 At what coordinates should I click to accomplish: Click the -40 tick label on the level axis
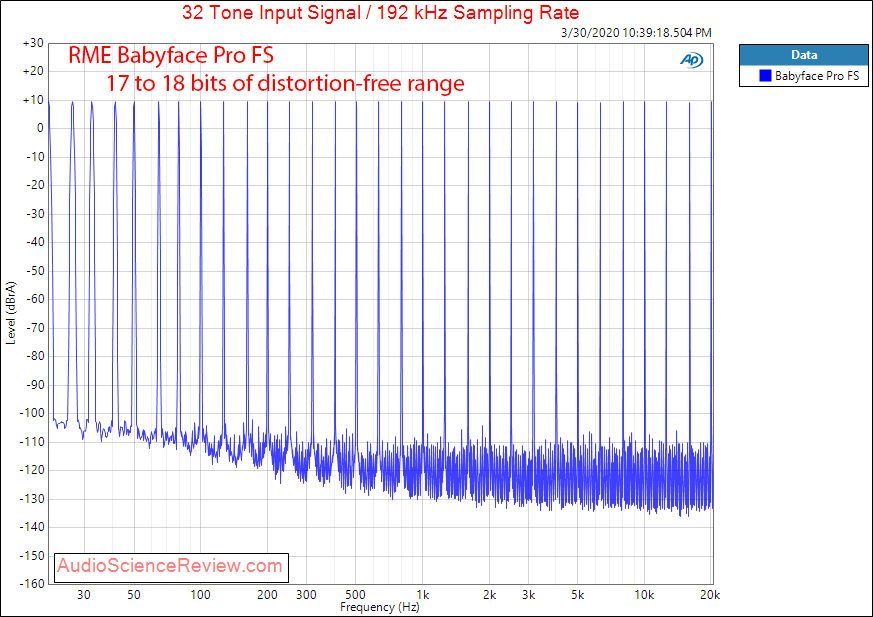pyautogui.click(x=35, y=242)
